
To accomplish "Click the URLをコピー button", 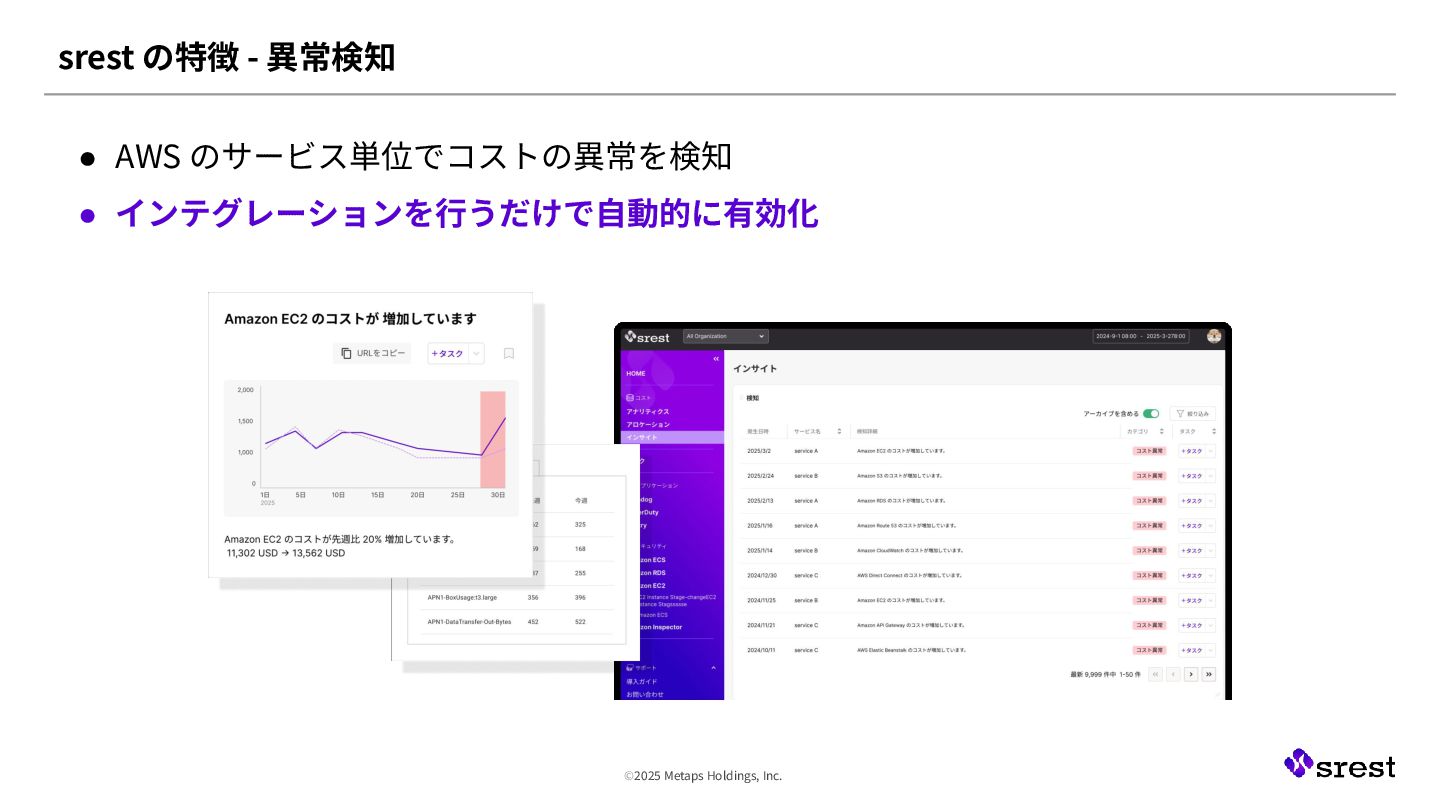I will coord(372,353).
